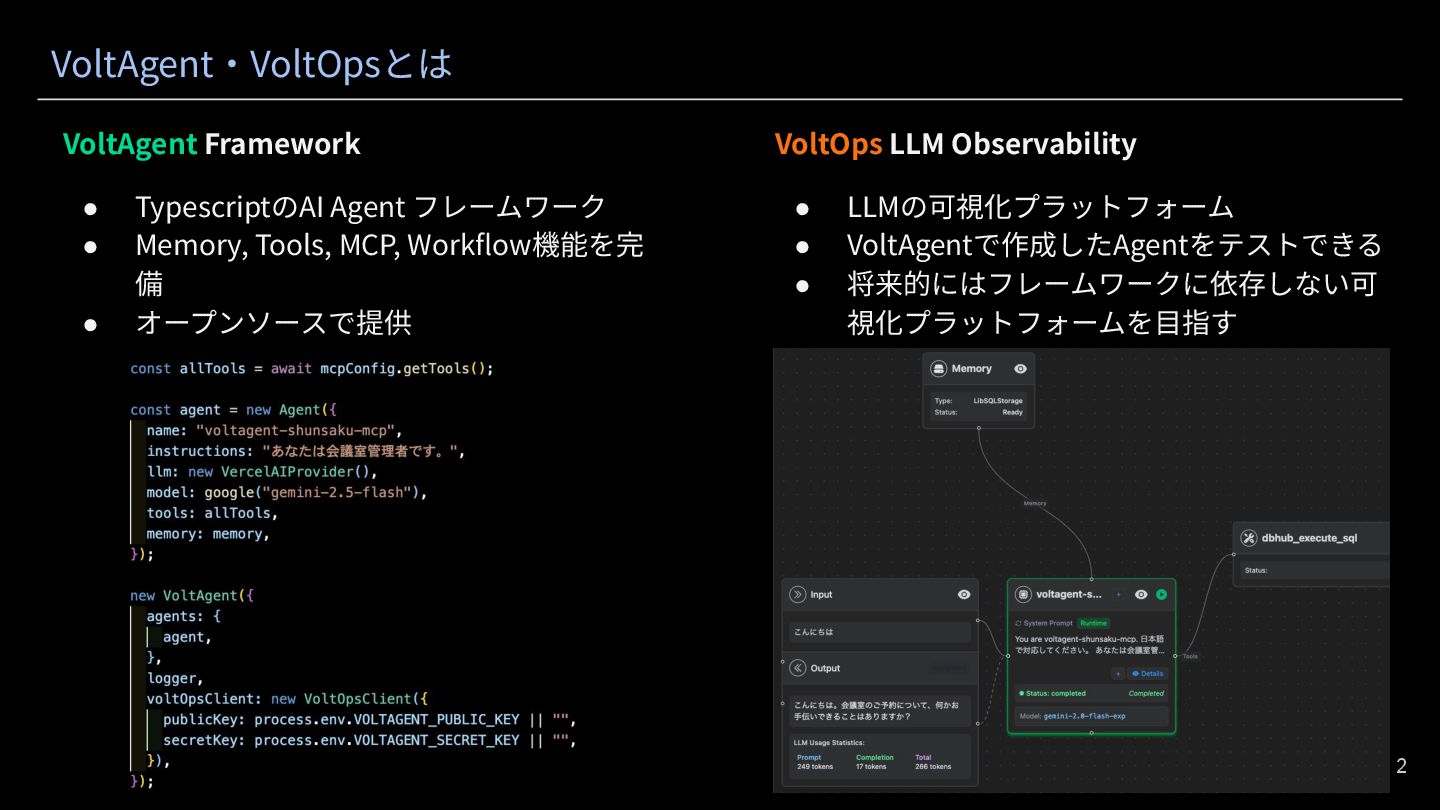Click the Tools edge label on connector

pyautogui.click(x=1190, y=656)
